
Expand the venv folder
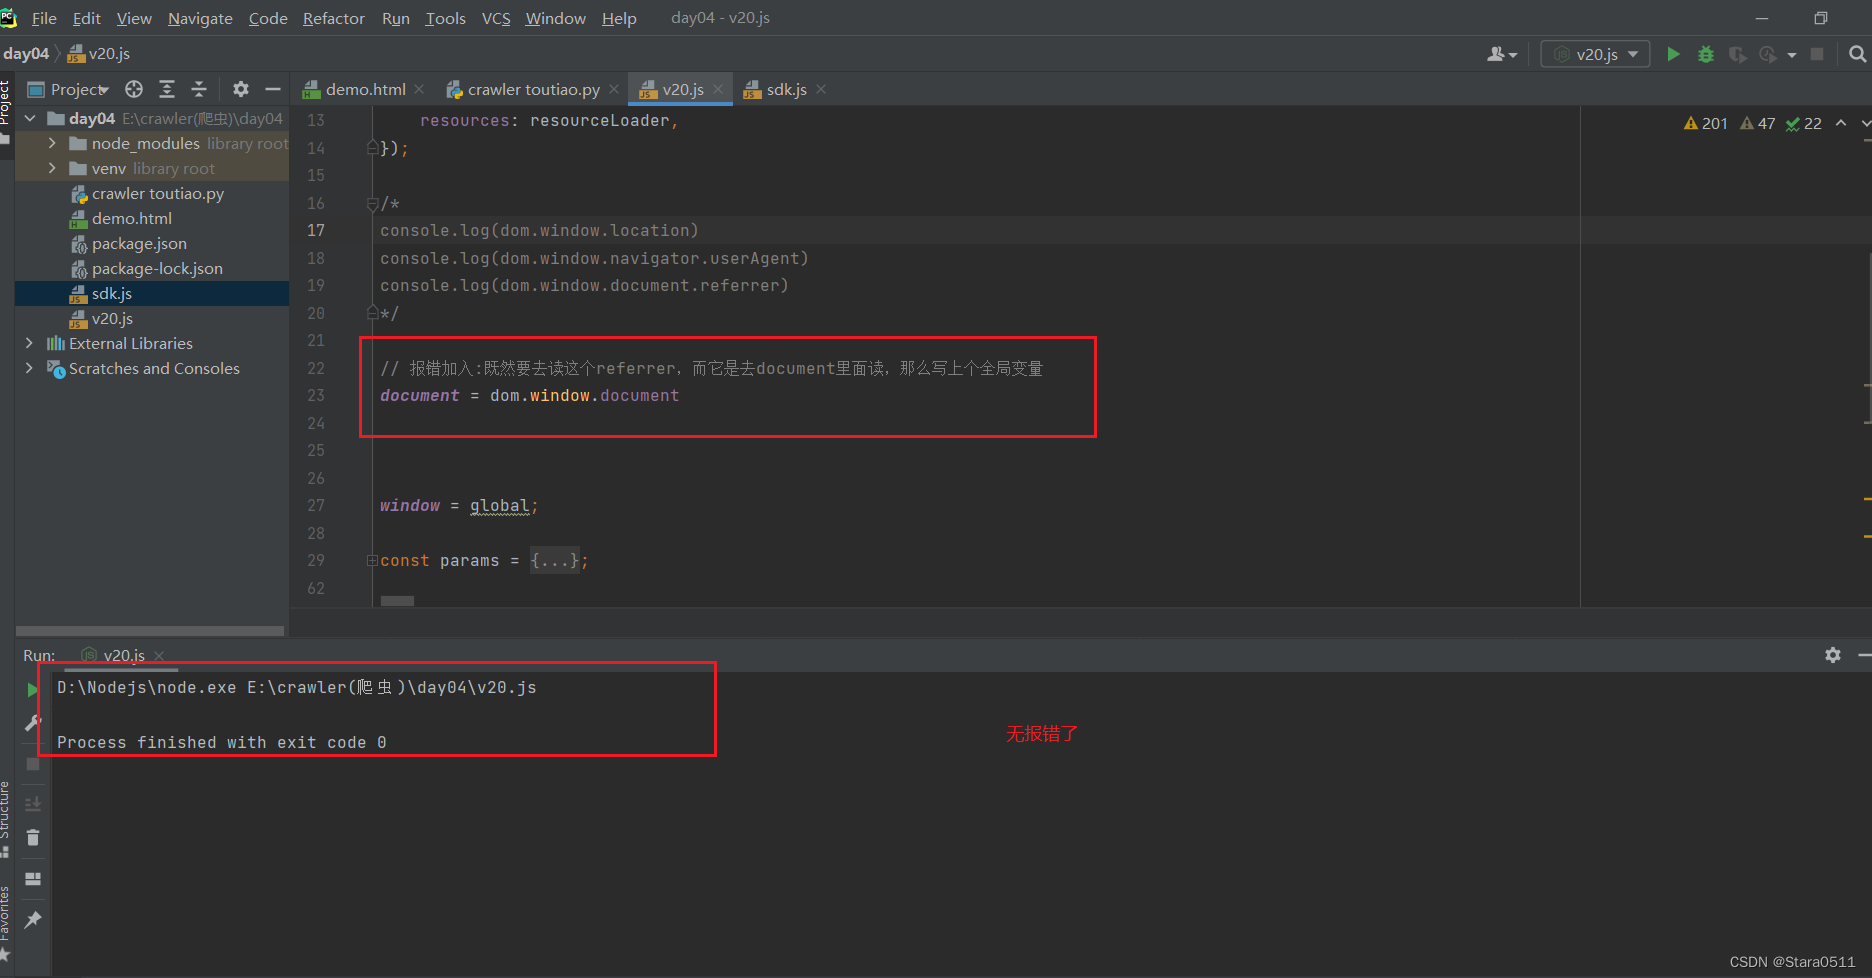pos(52,168)
